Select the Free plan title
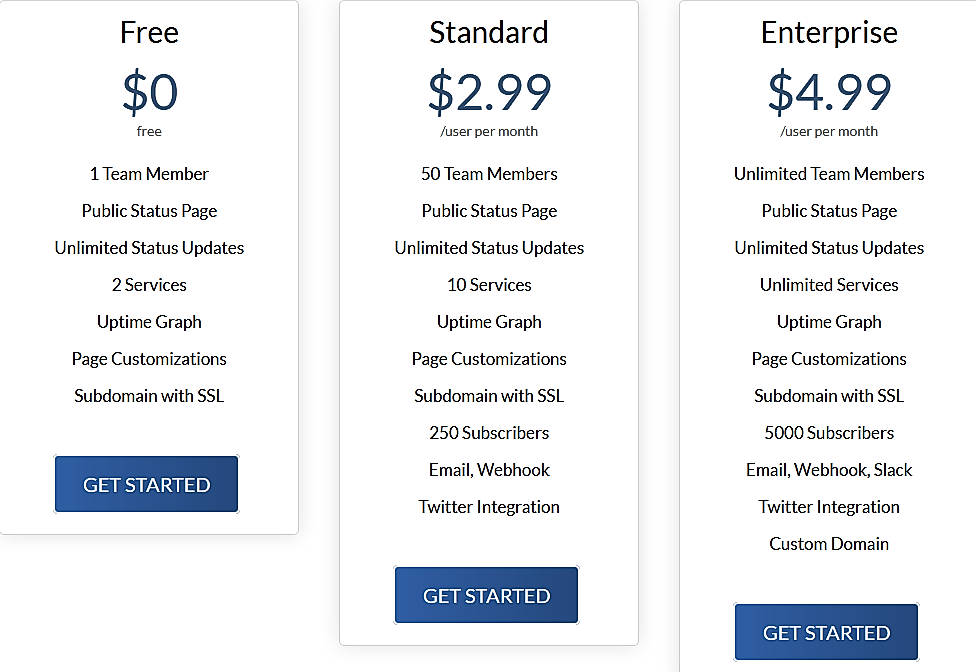The width and height of the screenshot is (976, 672). coord(149,32)
